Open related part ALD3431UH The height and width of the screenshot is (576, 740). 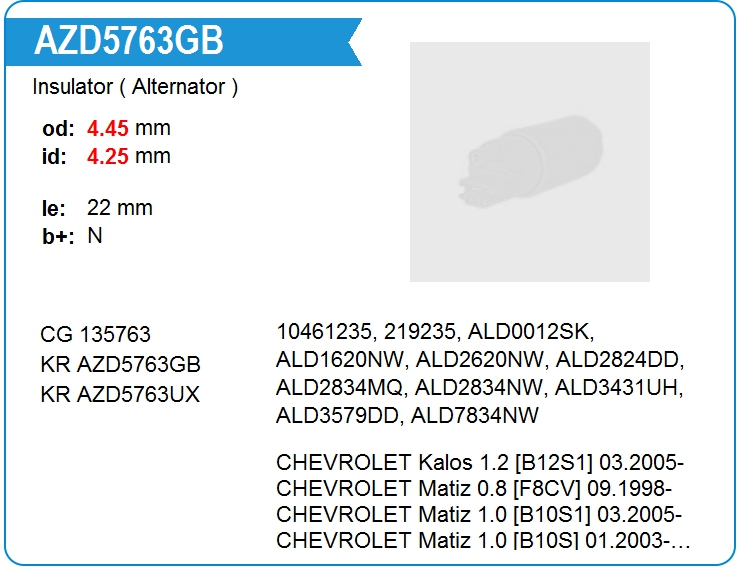[616, 388]
